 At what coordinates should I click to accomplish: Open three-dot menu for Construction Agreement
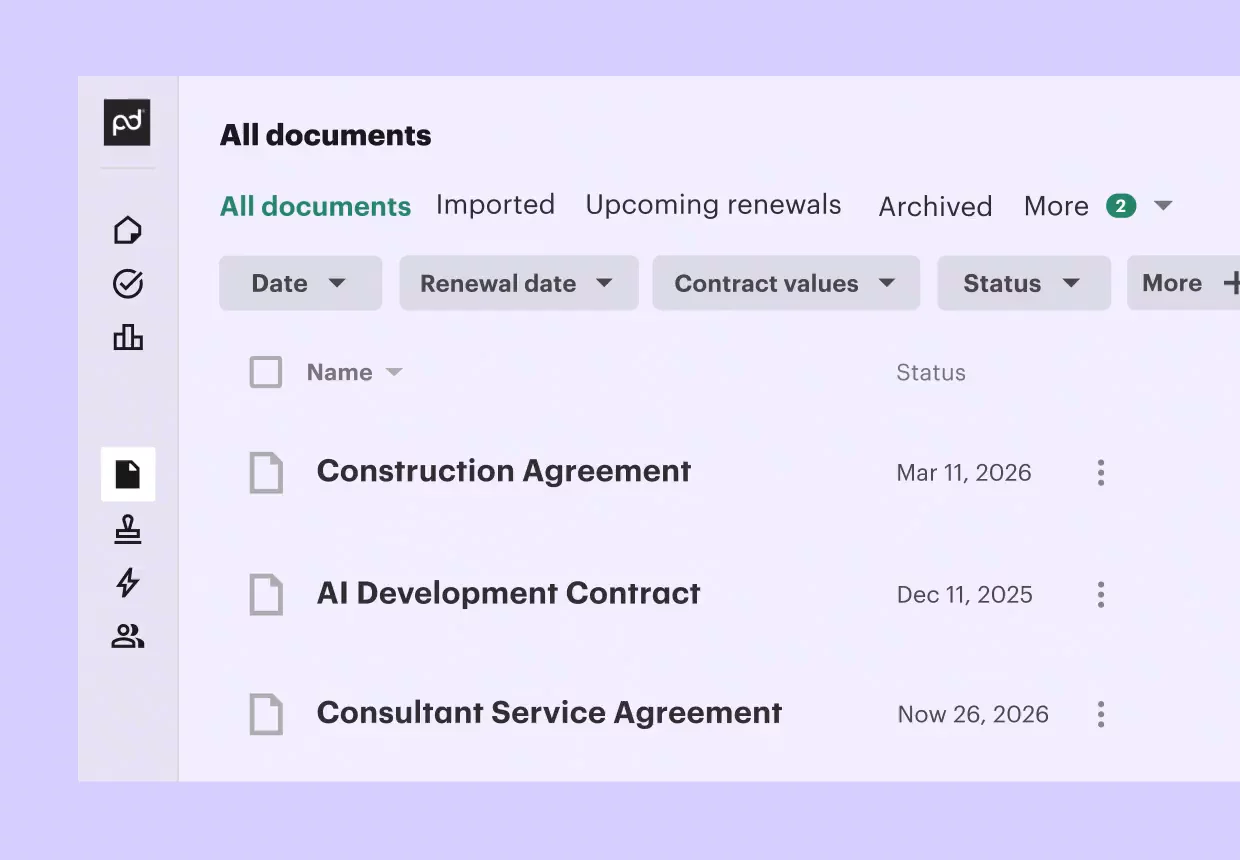click(x=1101, y=473)
